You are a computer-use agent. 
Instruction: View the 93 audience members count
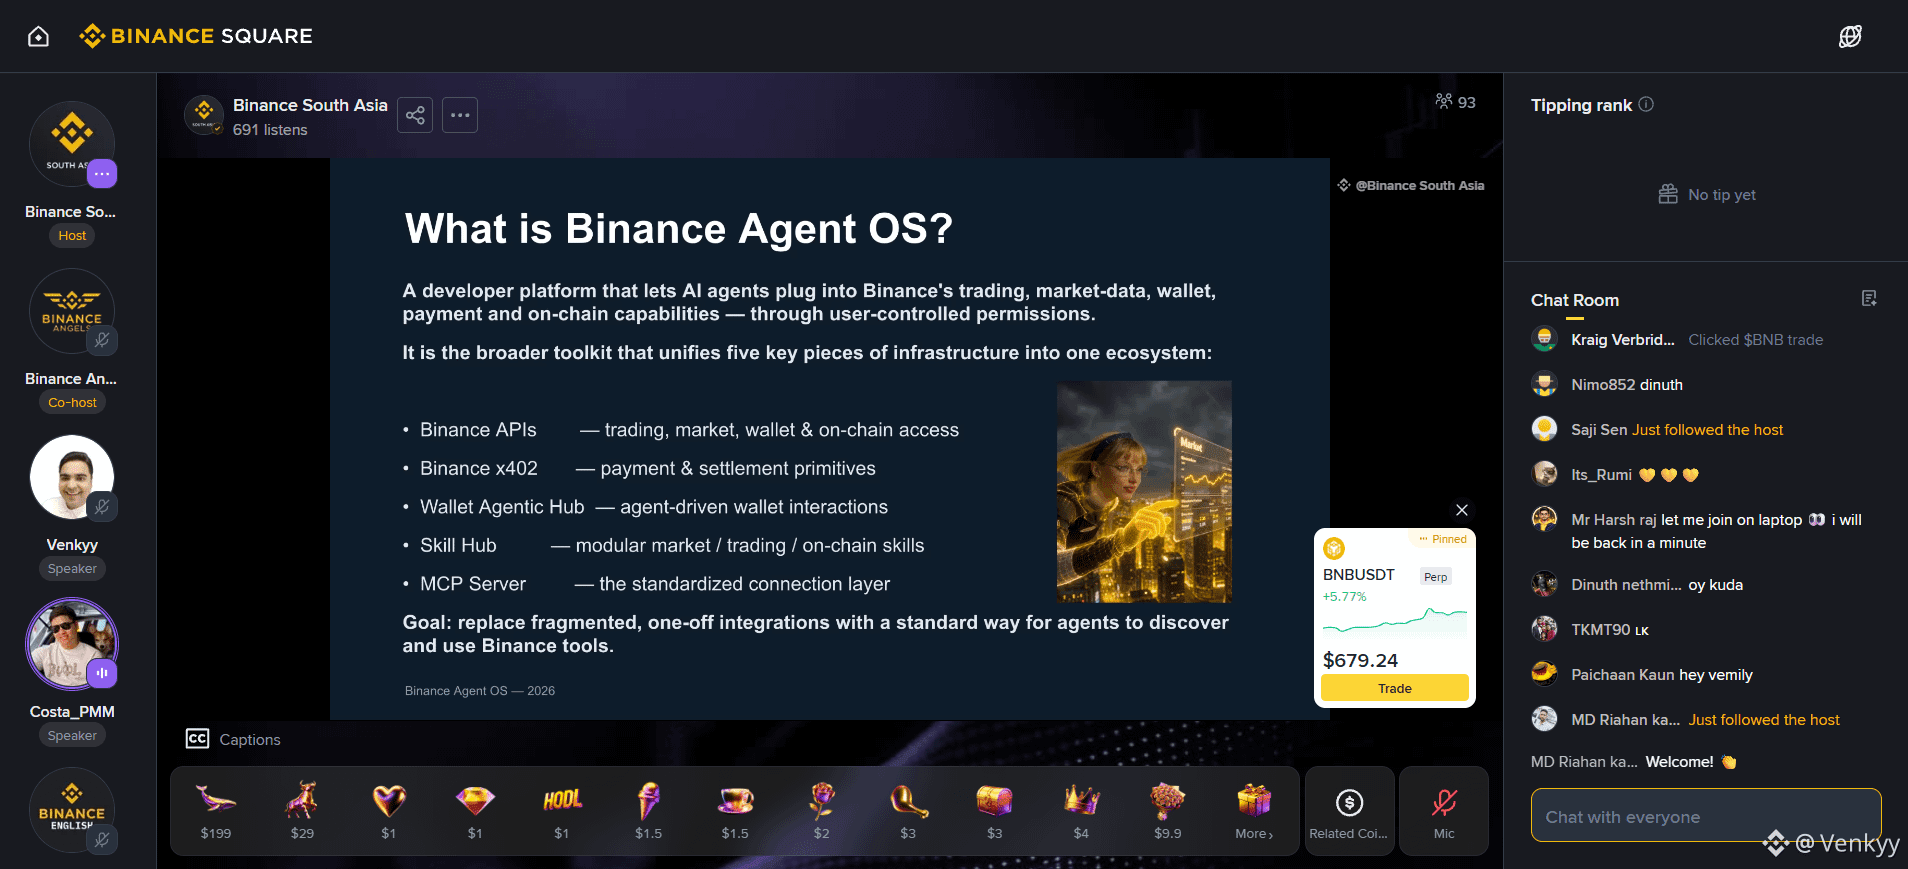click(1455, 102)
